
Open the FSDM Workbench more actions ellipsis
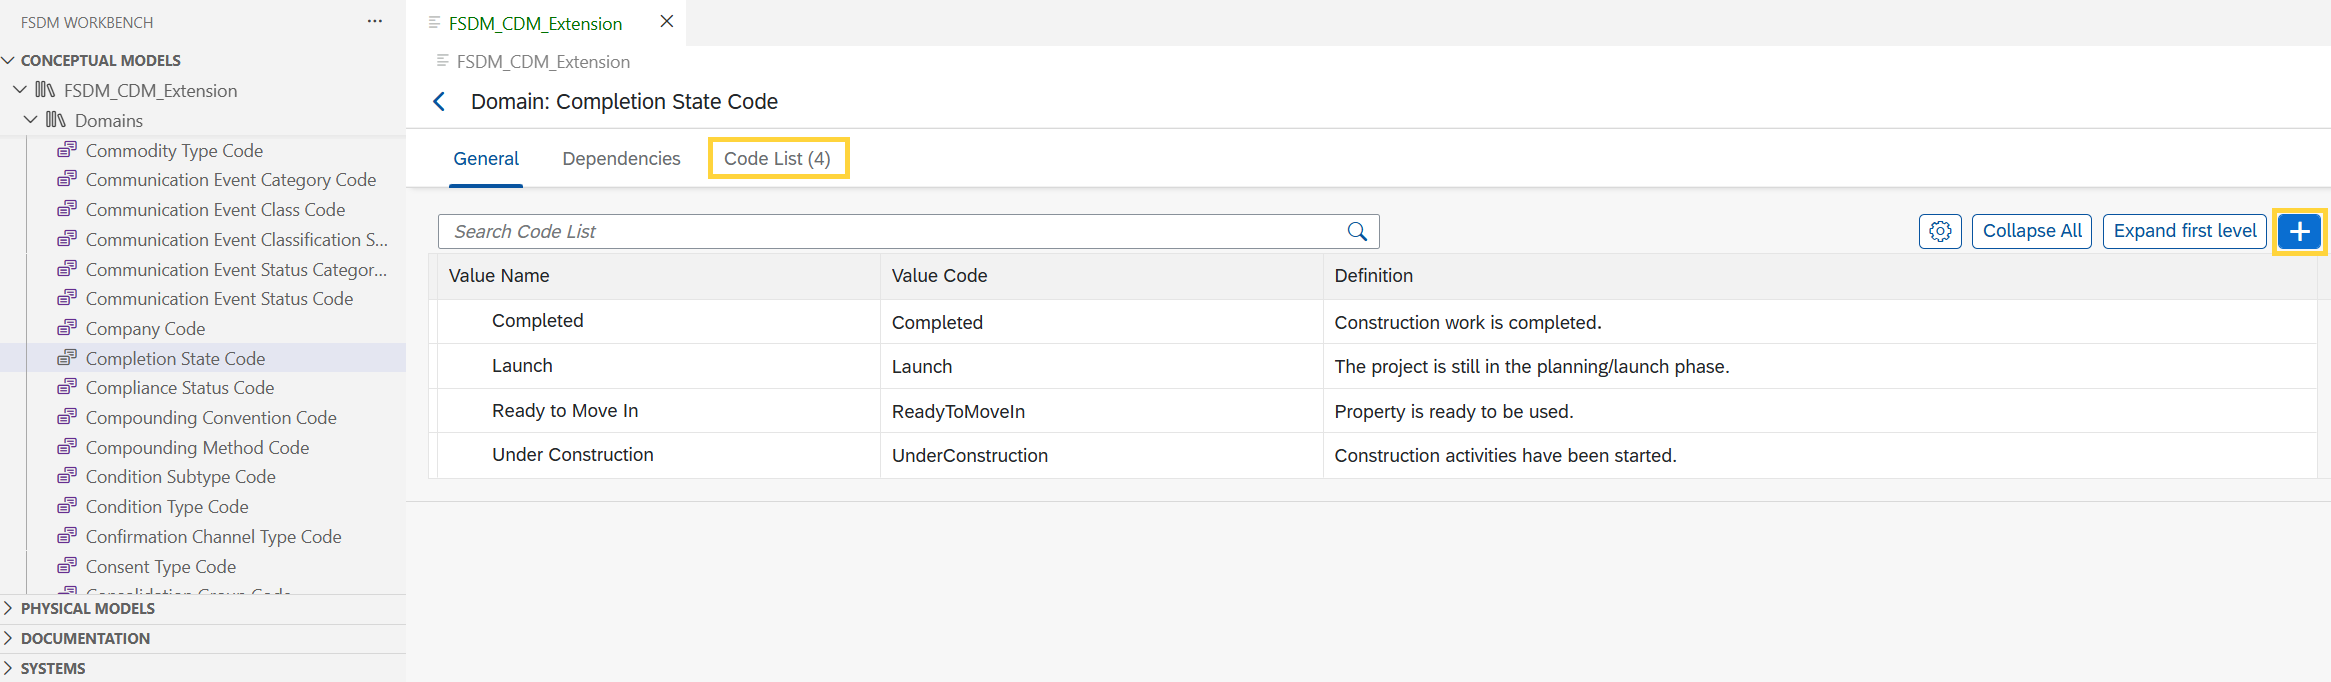pos(375,21)
